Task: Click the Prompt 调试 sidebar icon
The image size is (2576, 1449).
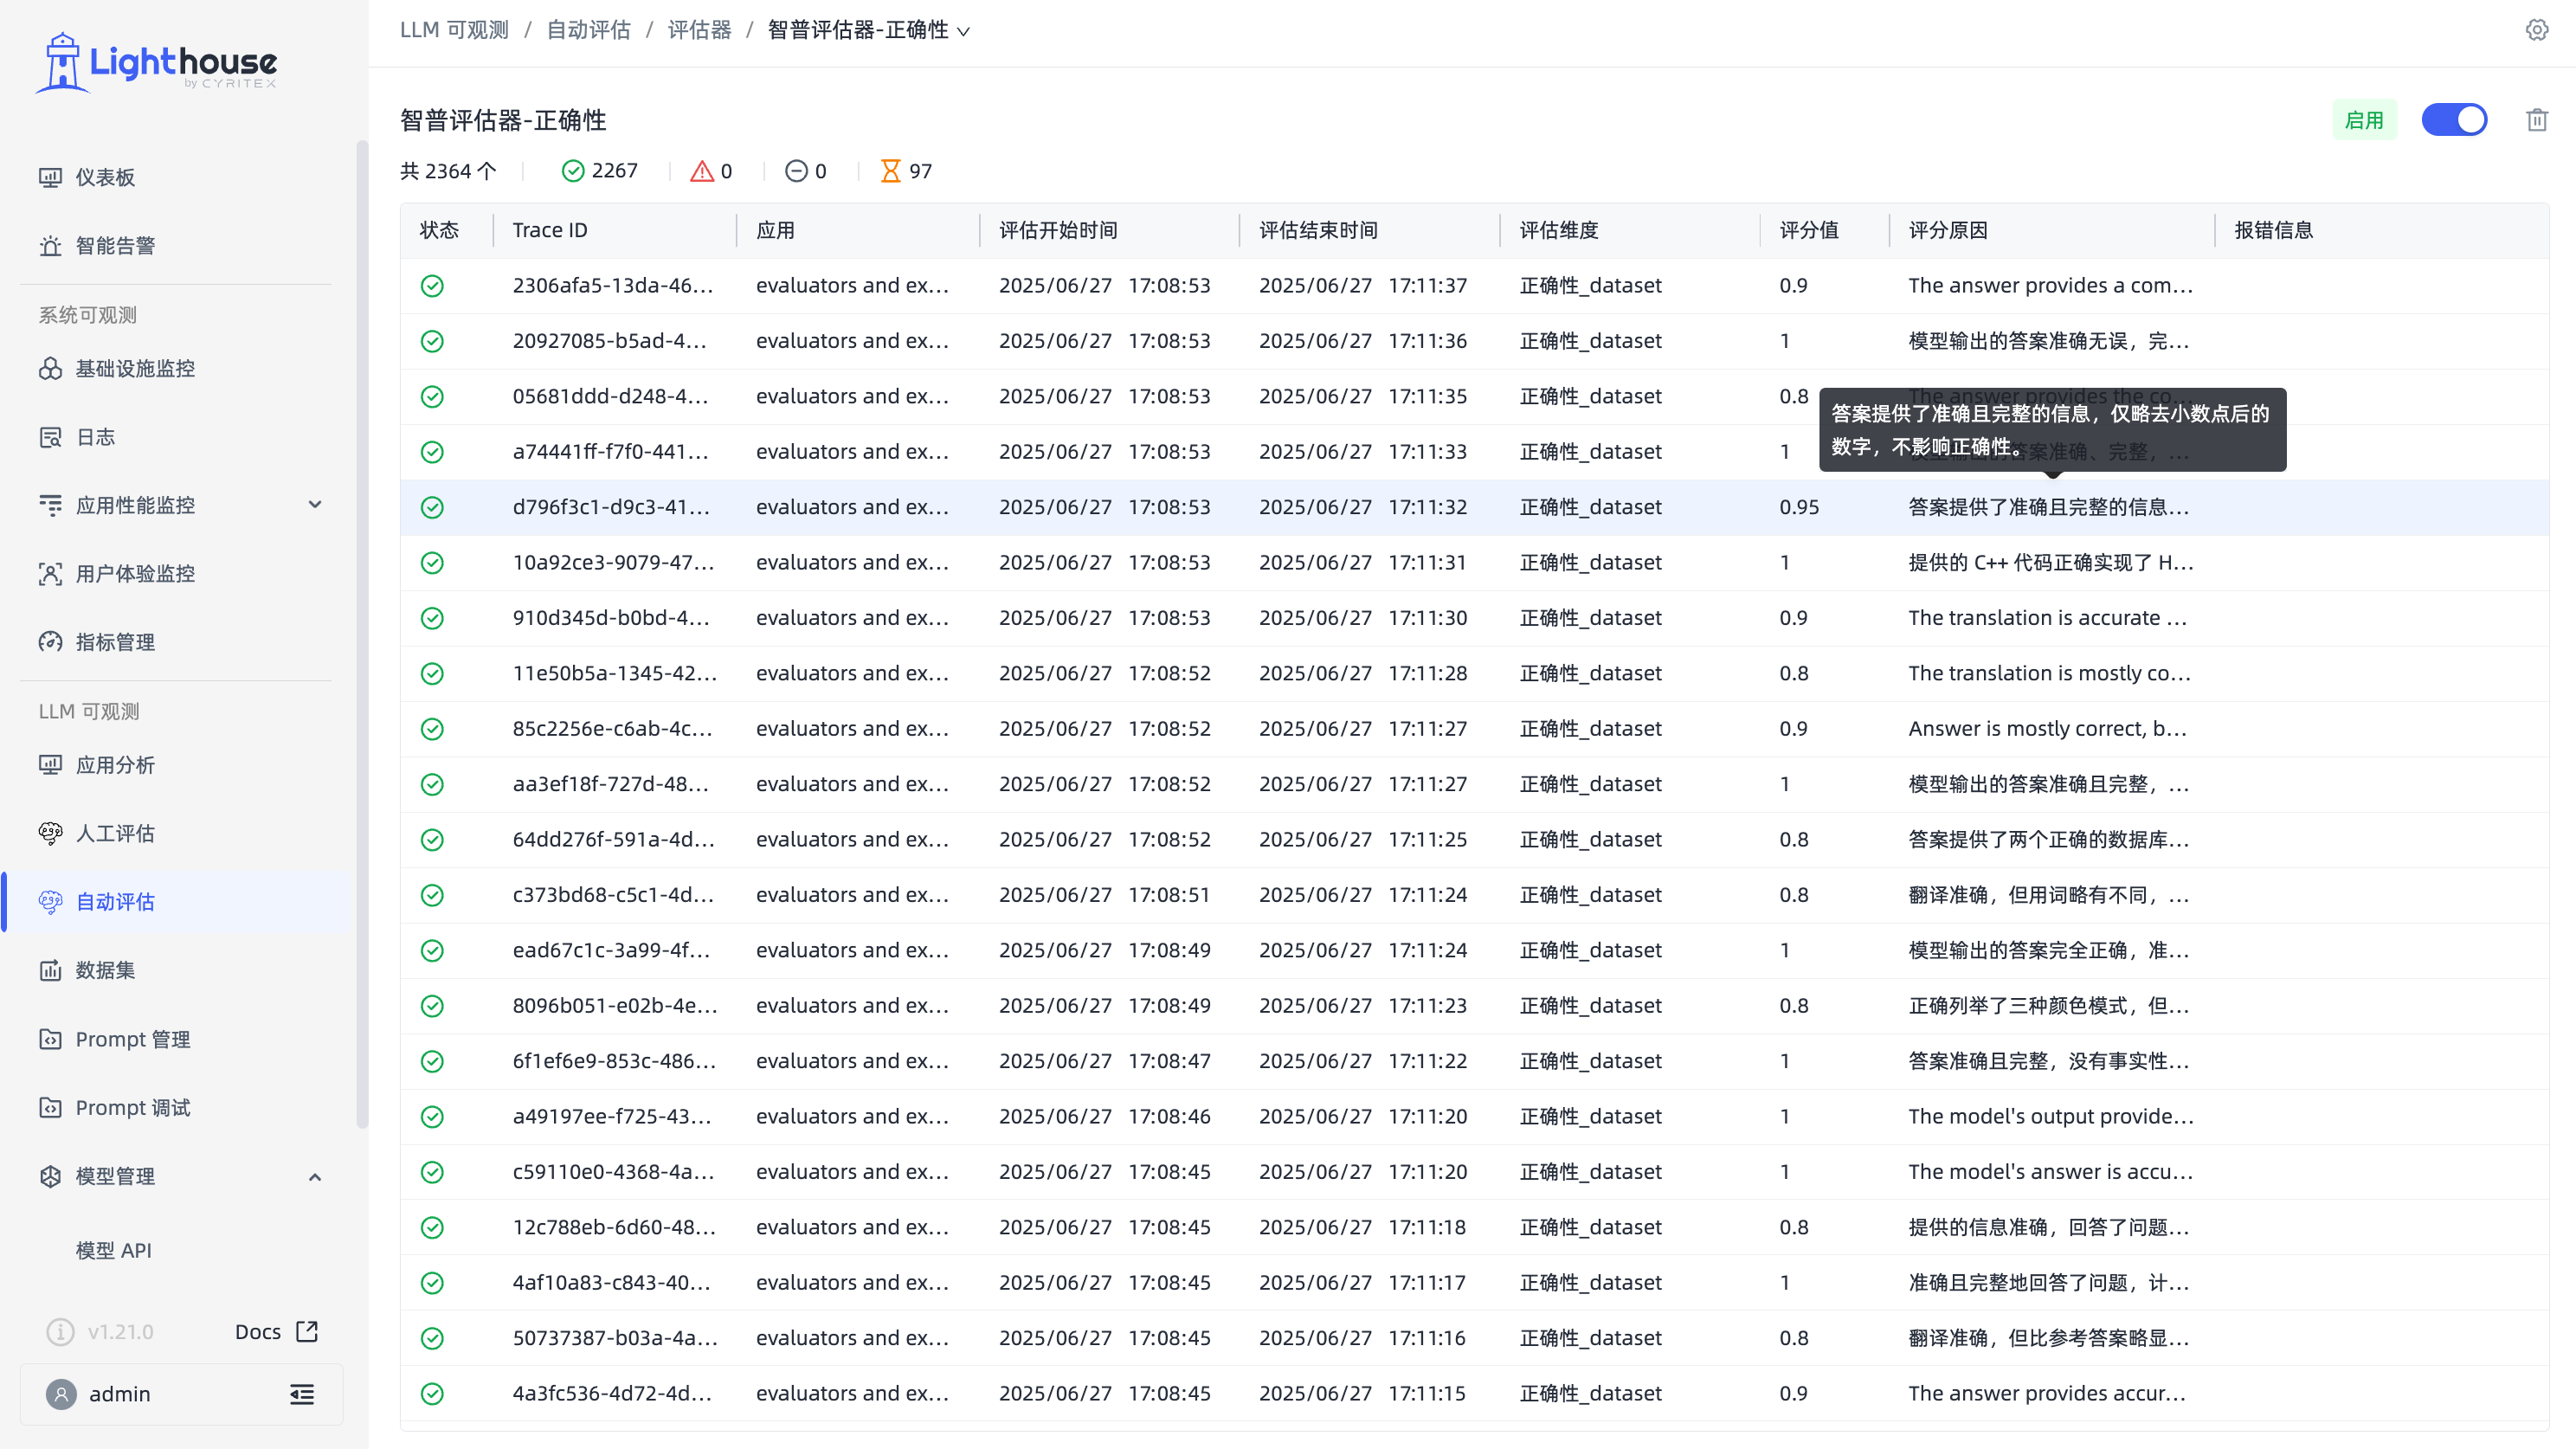Action: [x=50, y=1107]
